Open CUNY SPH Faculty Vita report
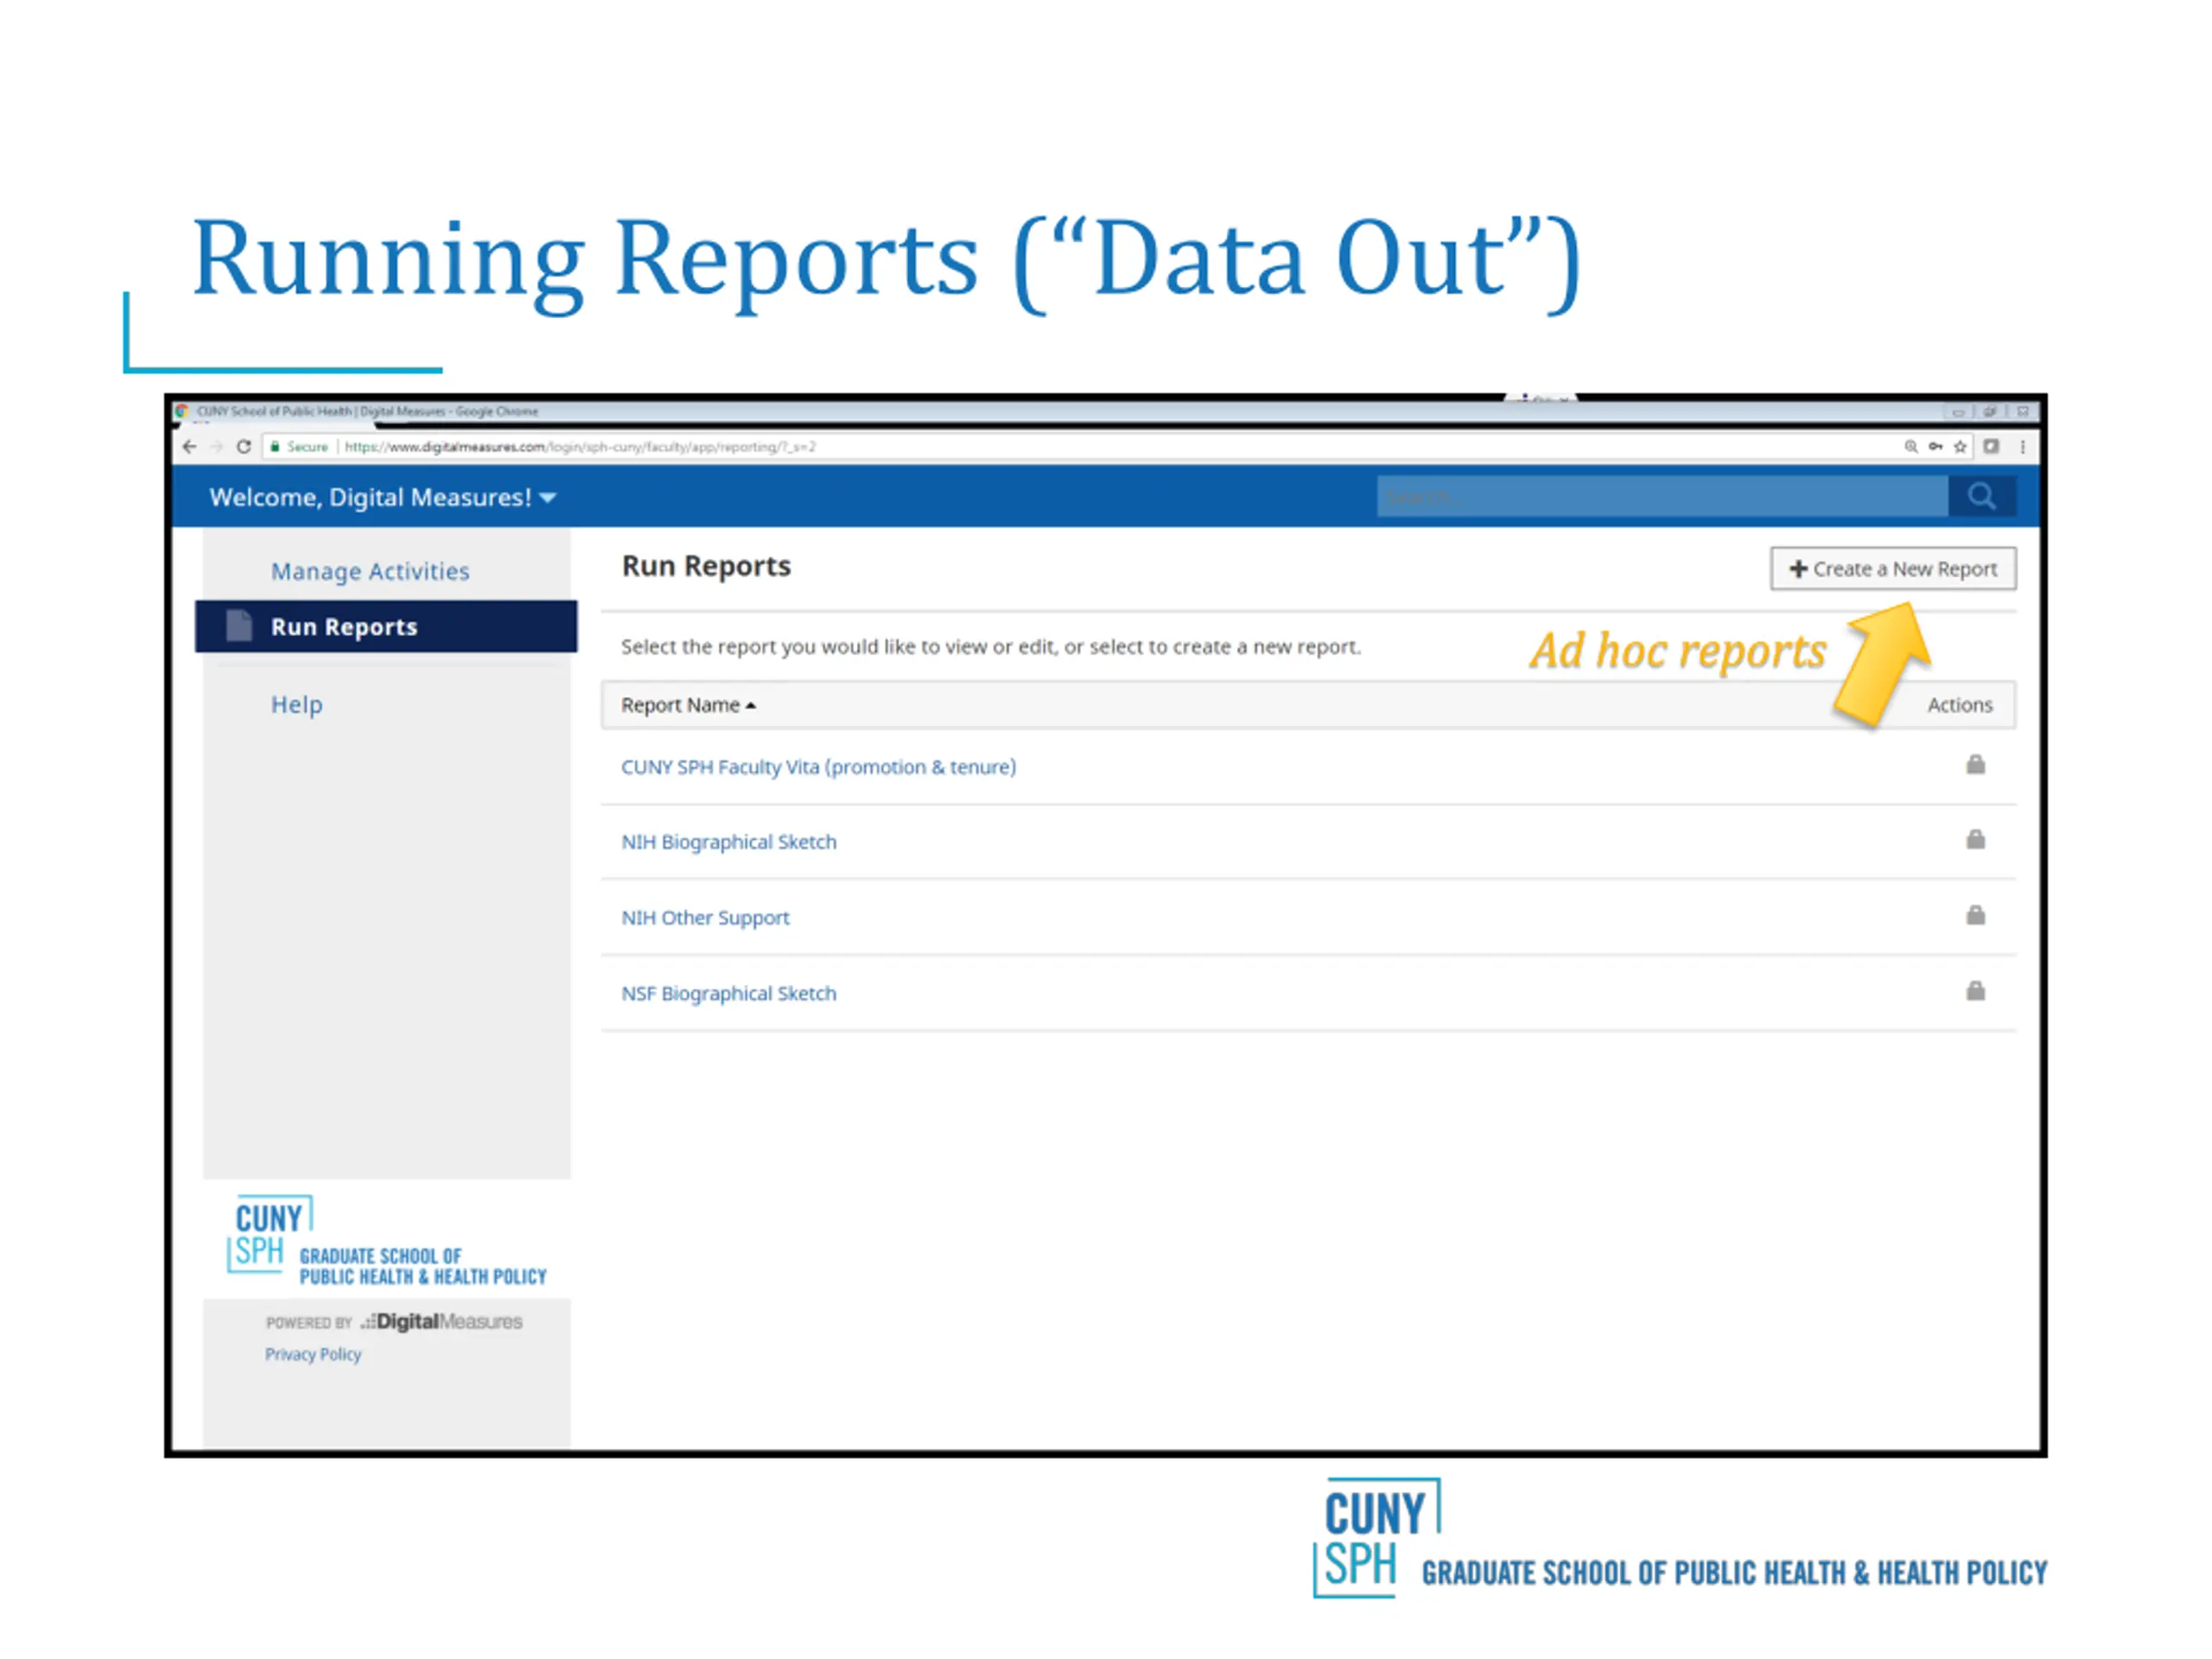This screenshot has height=1659, width=2212. pos(818,767)
